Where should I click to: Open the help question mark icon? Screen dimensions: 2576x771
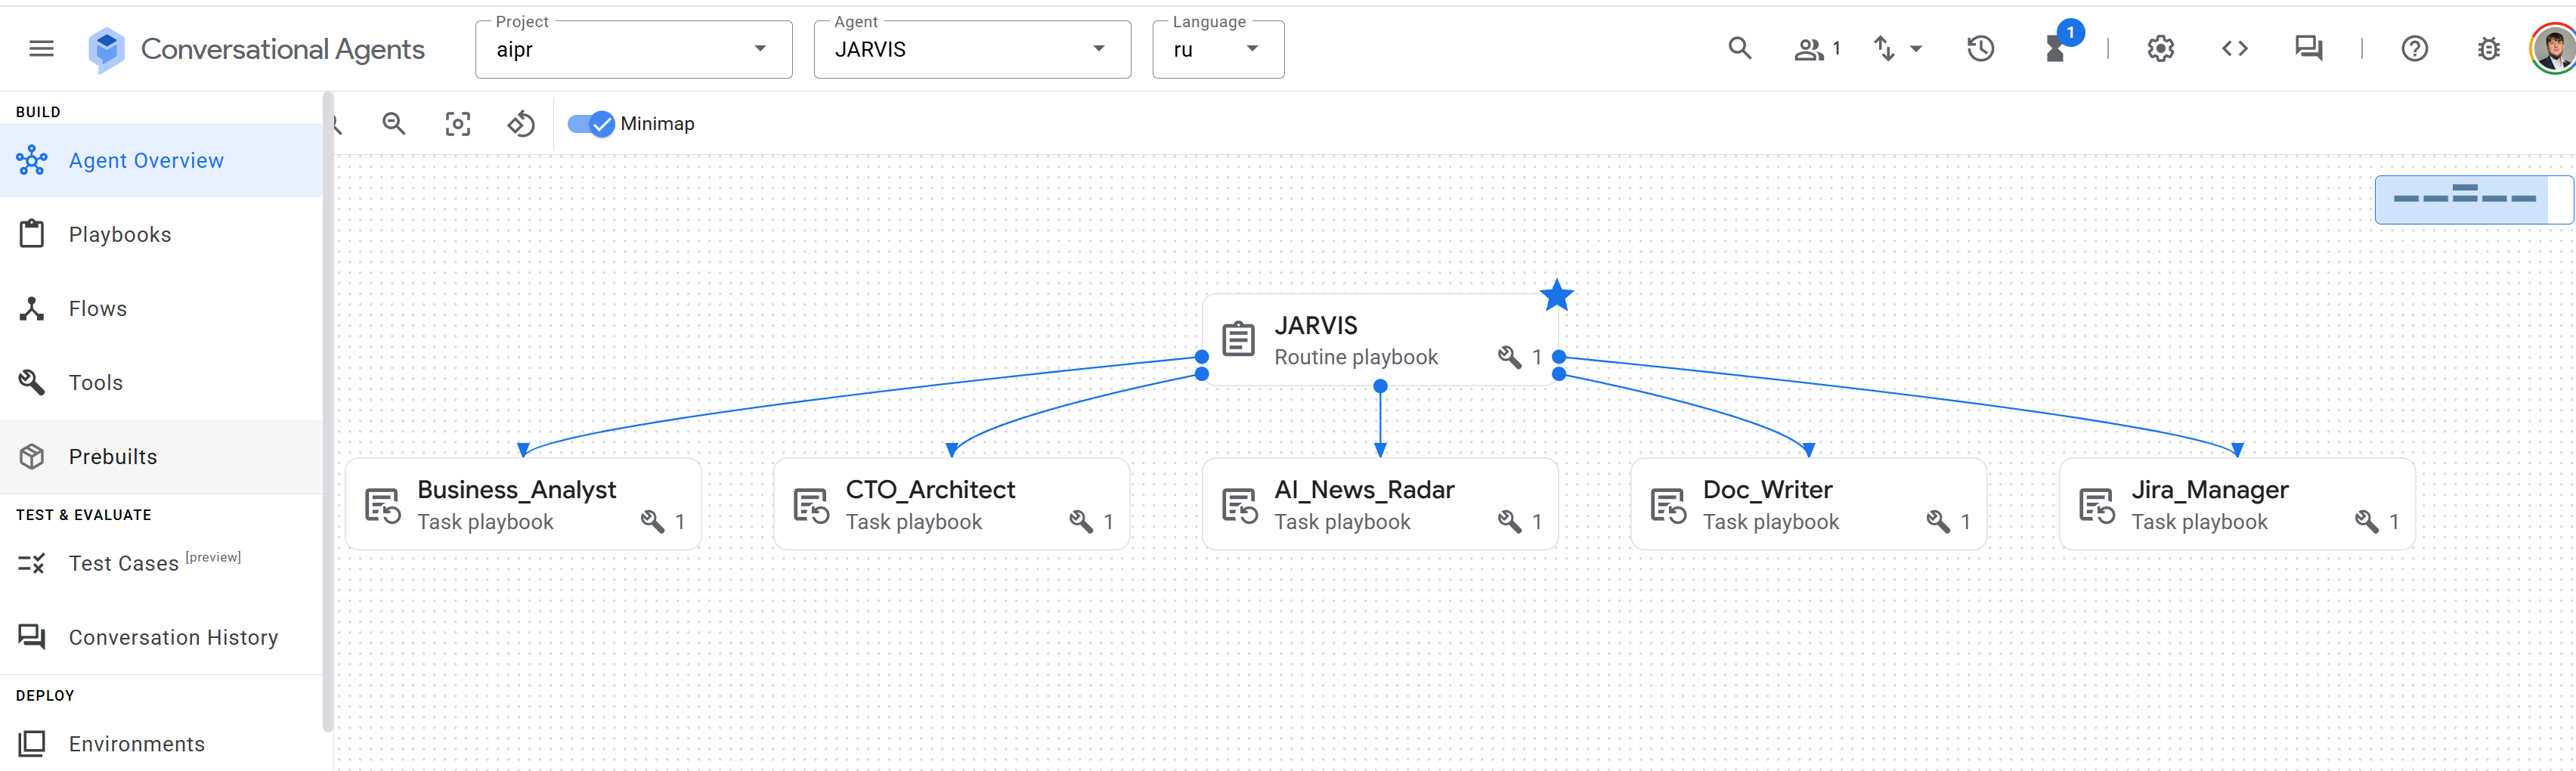[2414, 49]
